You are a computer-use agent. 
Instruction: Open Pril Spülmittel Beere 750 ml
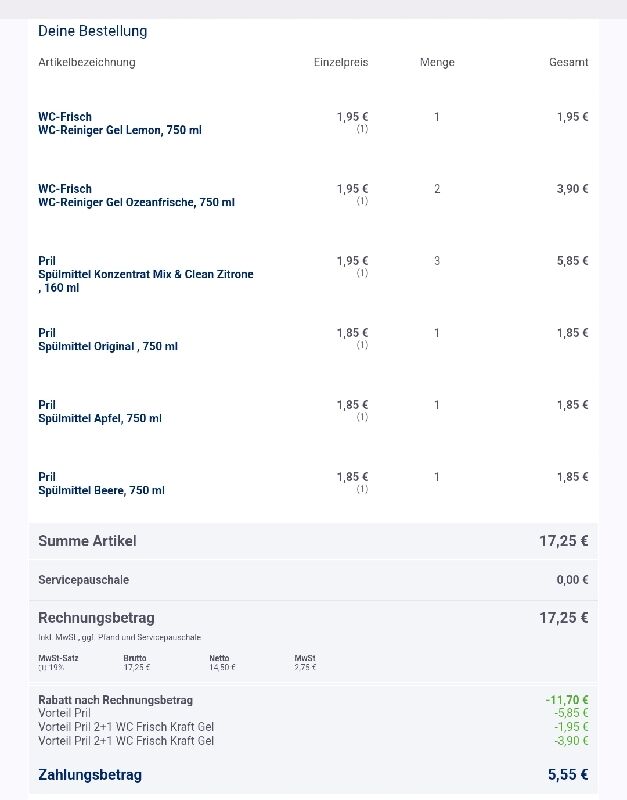[x=101, y=484]
